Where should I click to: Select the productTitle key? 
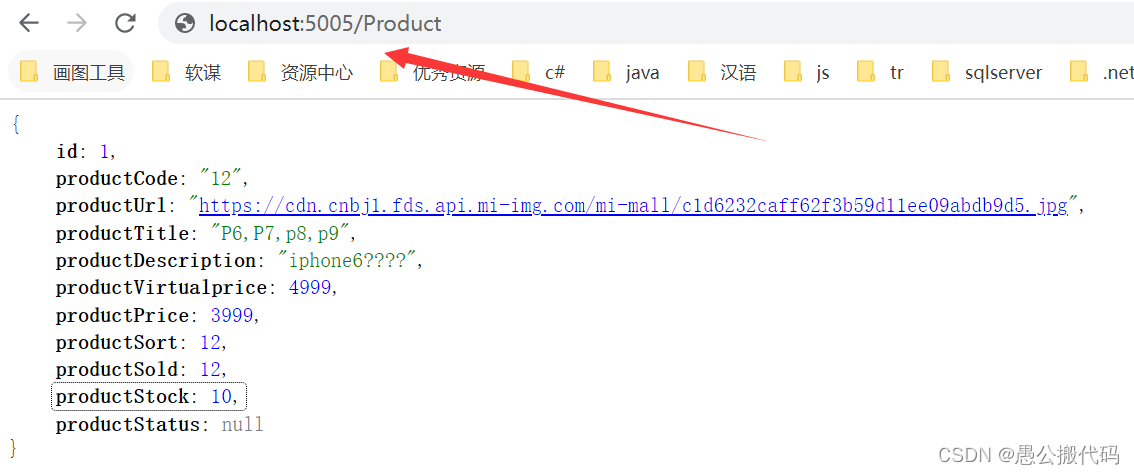(122, 233)
